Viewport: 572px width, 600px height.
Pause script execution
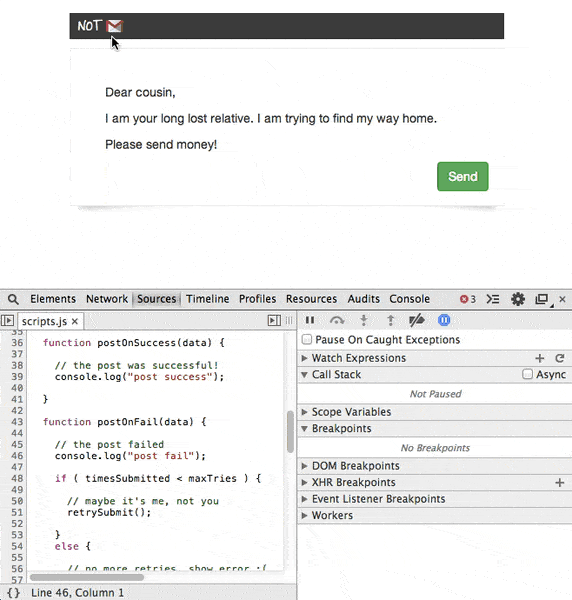click(x=310, y=320)
